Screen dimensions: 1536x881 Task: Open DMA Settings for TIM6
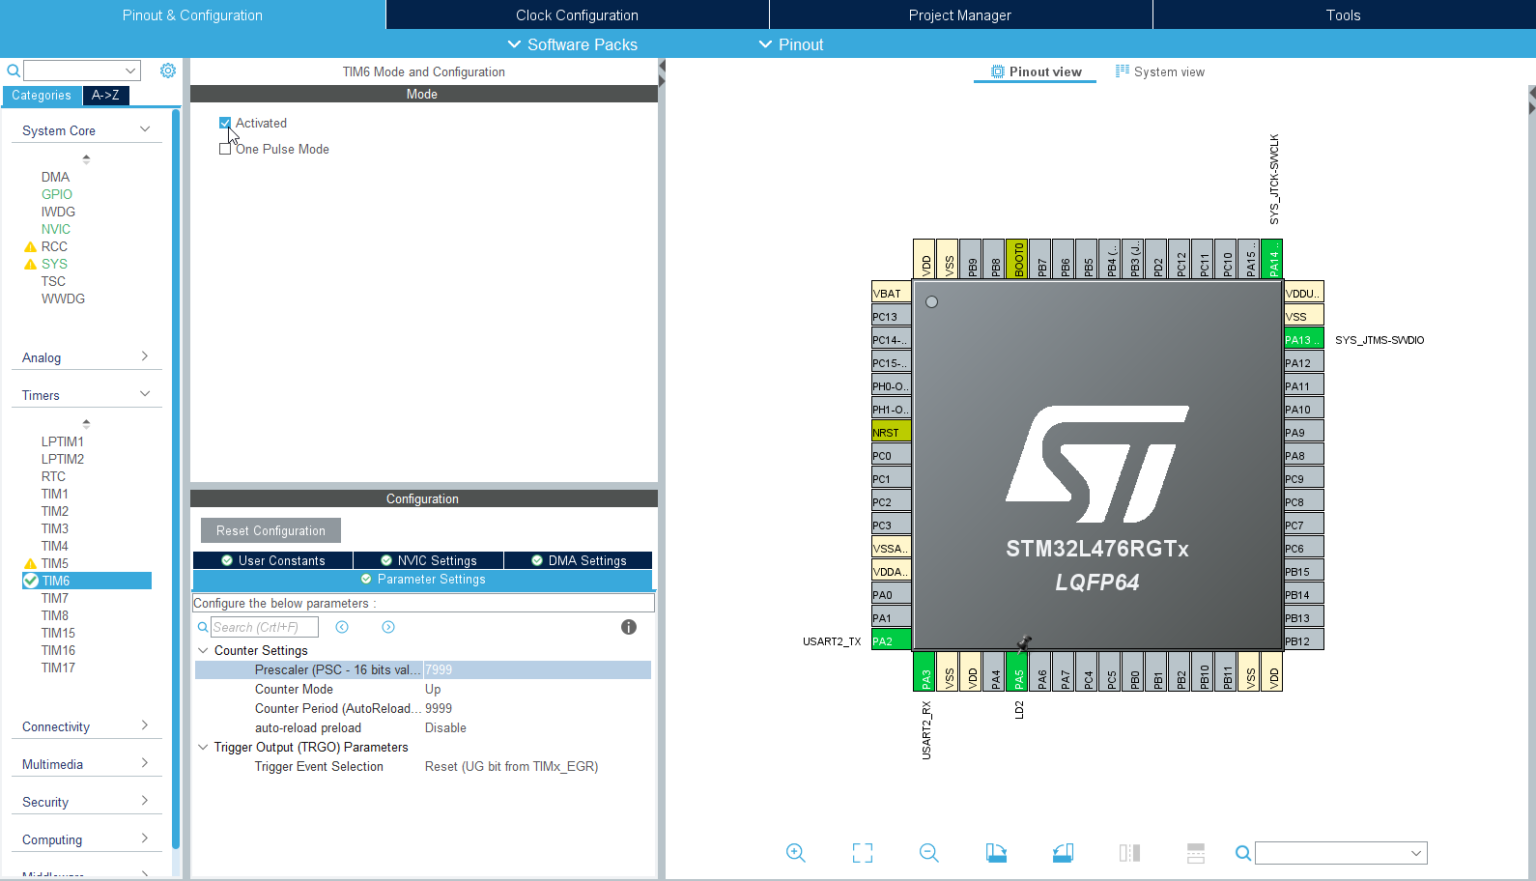pyautogui.click(x=578, y=559)
